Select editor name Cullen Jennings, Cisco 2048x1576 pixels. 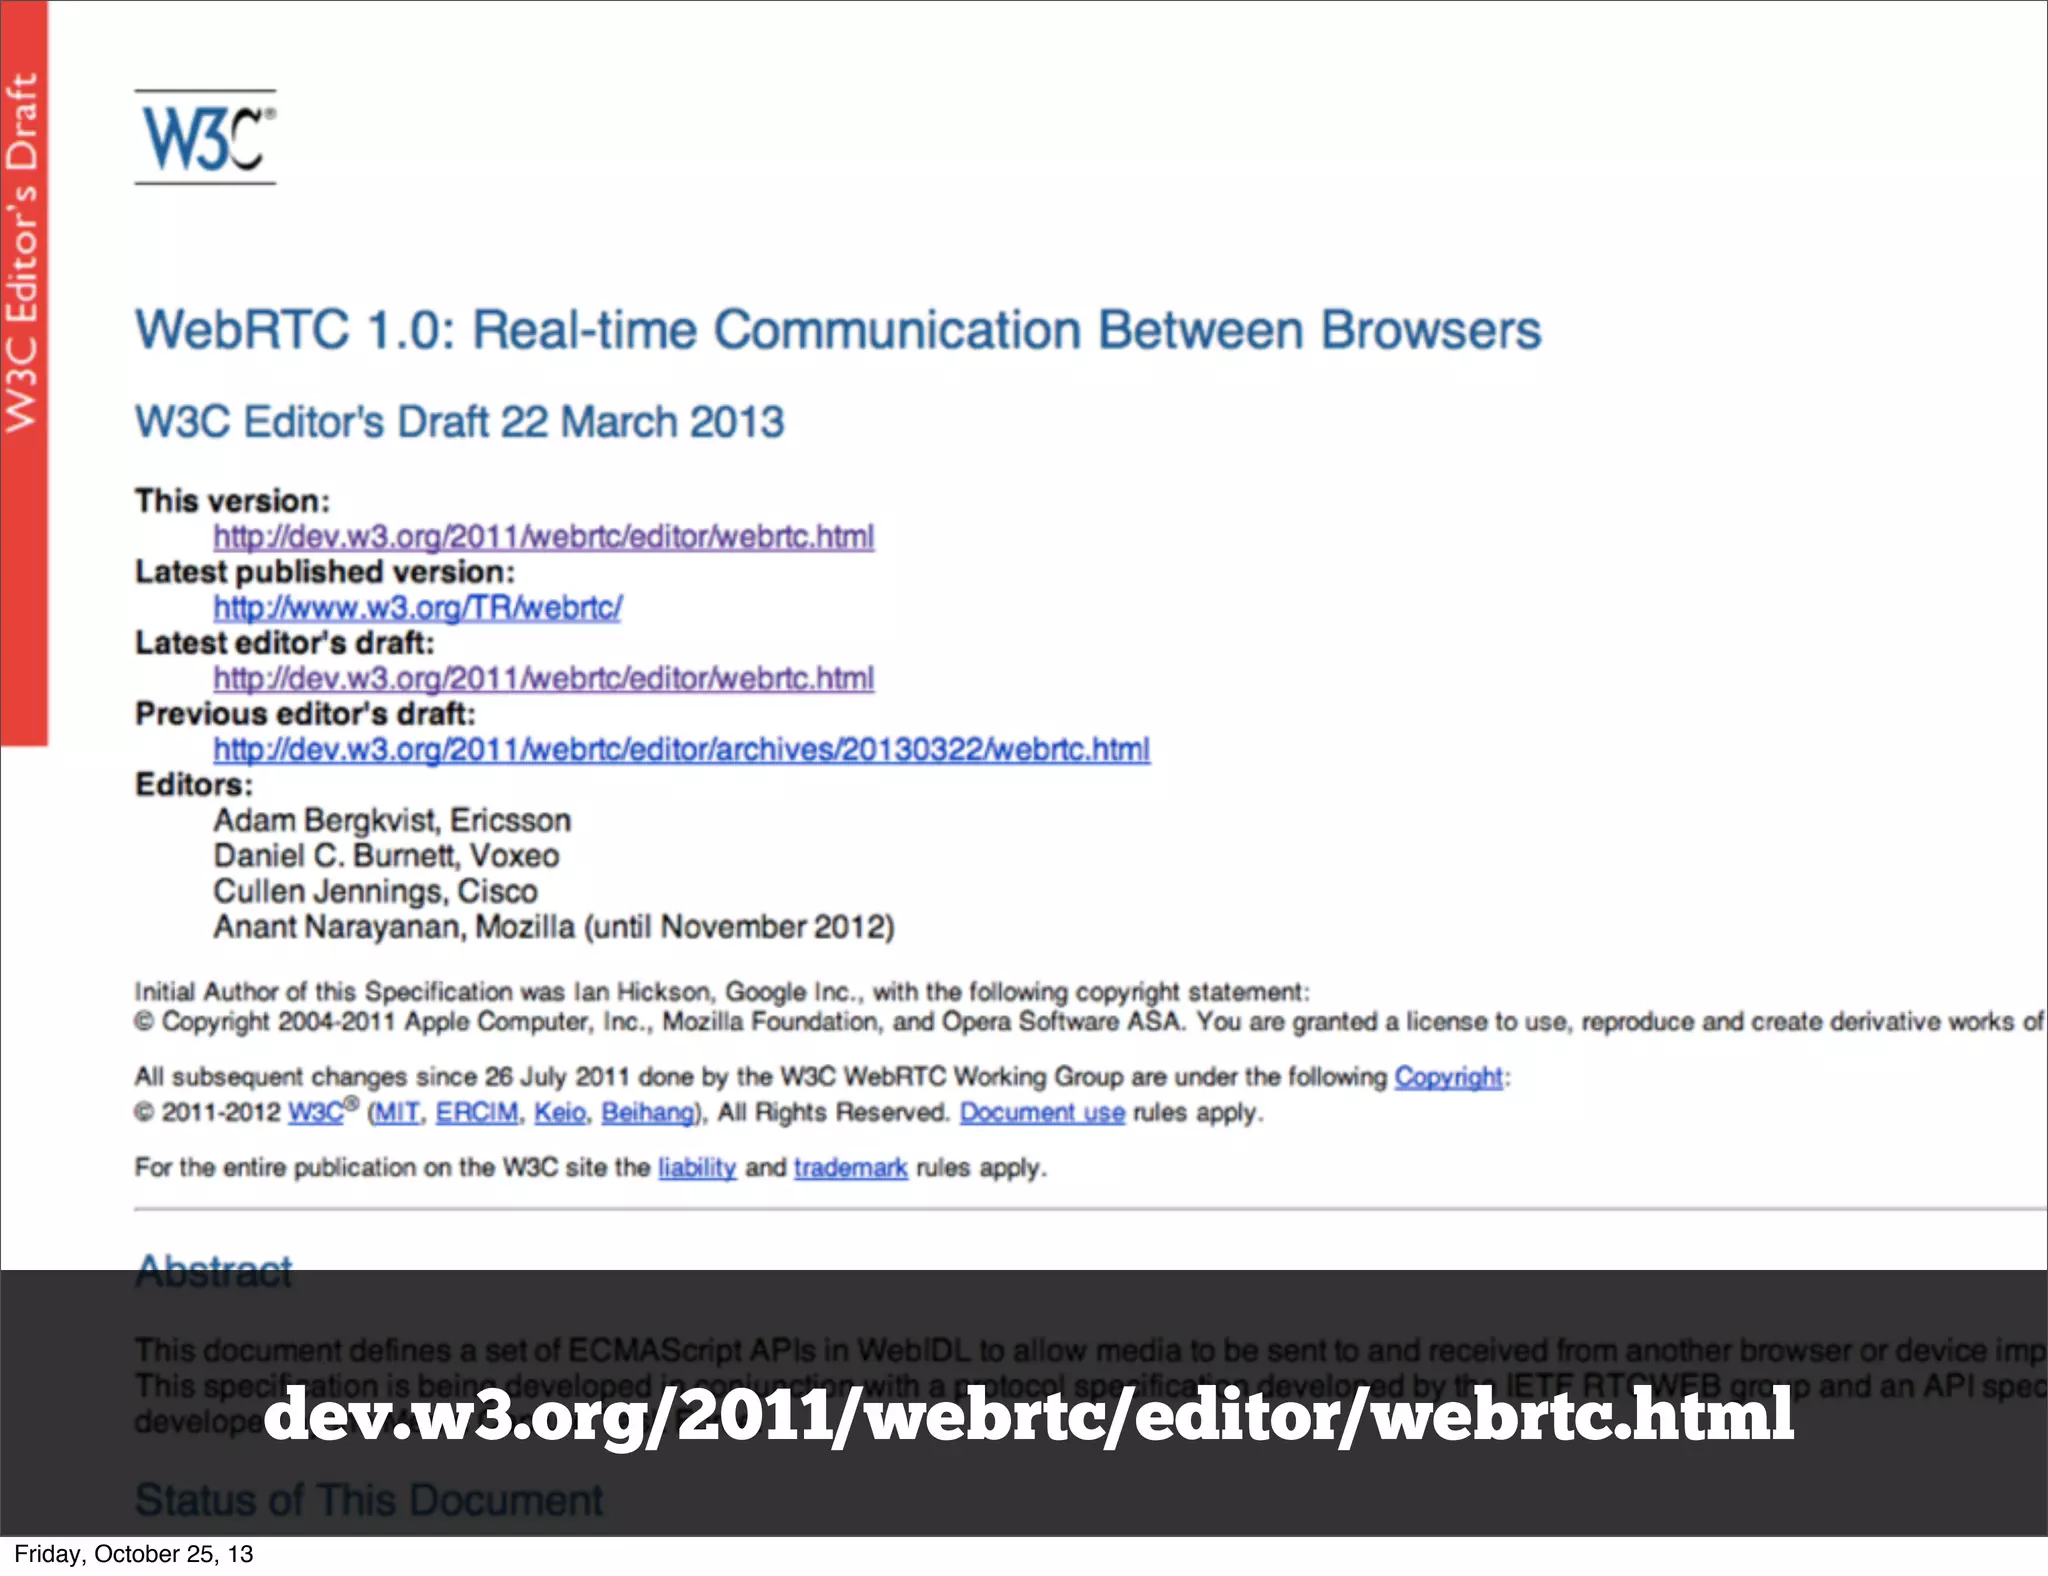[x=375, y=892]
